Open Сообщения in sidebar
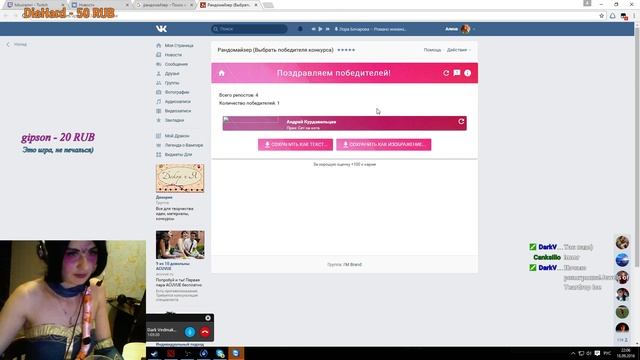This screenshot has height=360, width=640. [x=172, y=64]
